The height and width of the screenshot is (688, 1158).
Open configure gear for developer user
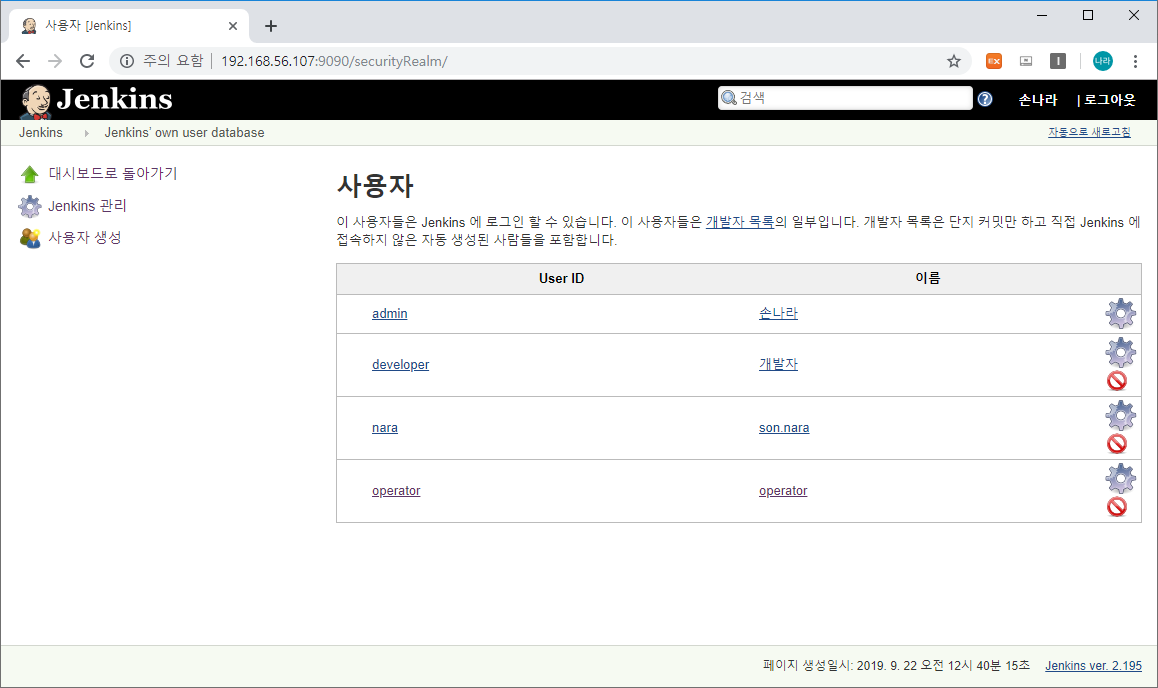(x=1120, y=353)
